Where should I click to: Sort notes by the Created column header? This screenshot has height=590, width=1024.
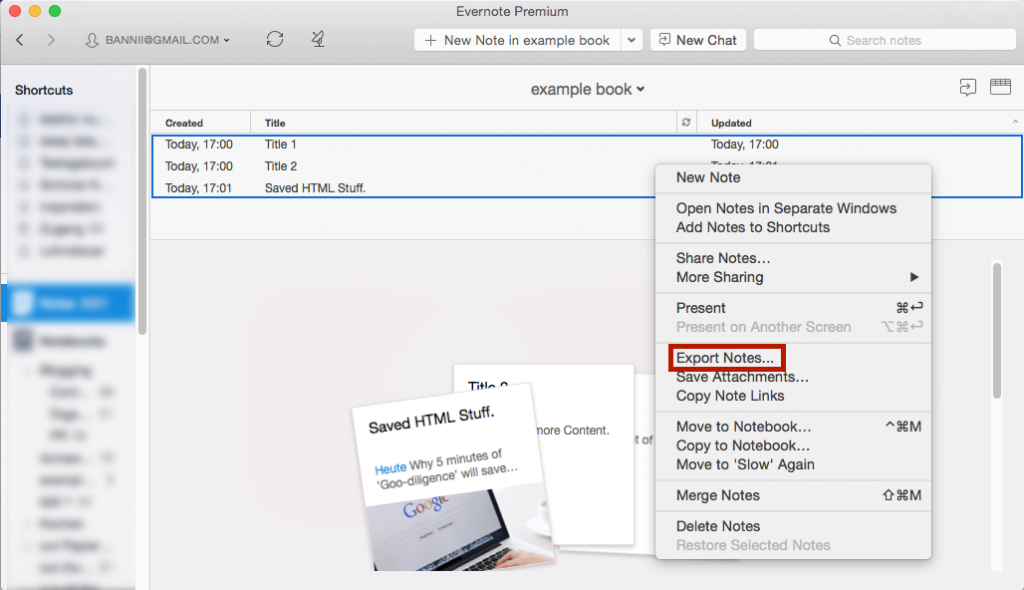click(184, 123)
